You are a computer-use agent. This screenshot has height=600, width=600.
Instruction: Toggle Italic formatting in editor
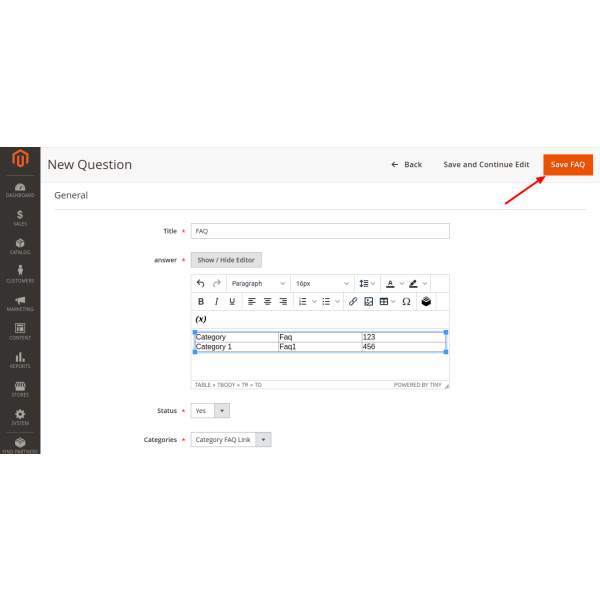point(216,302)
